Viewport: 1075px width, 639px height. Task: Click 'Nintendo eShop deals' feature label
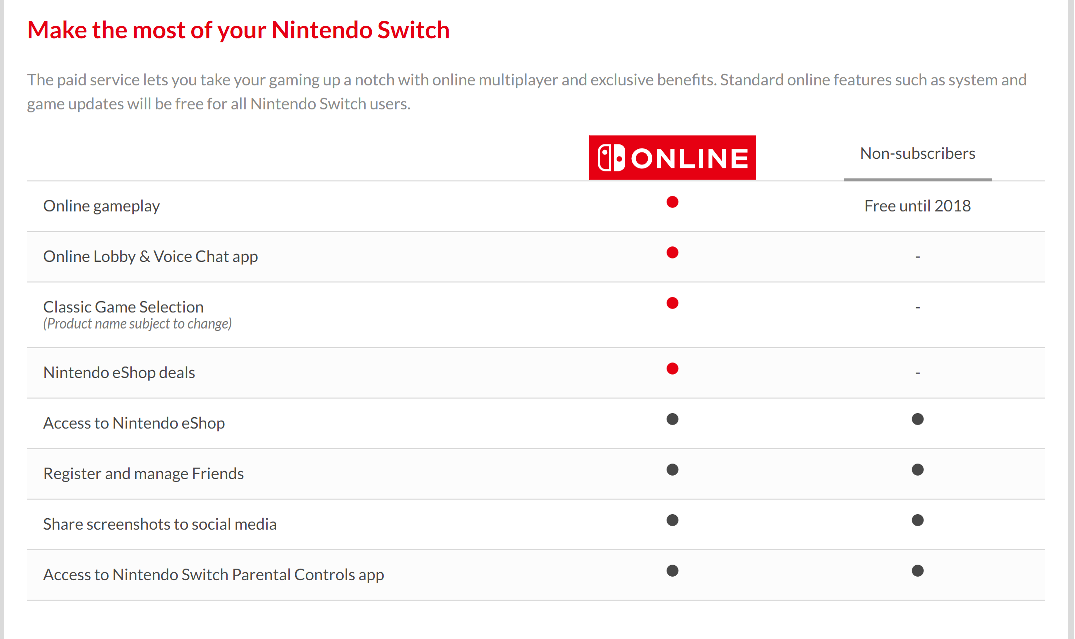tap(119, 373)
